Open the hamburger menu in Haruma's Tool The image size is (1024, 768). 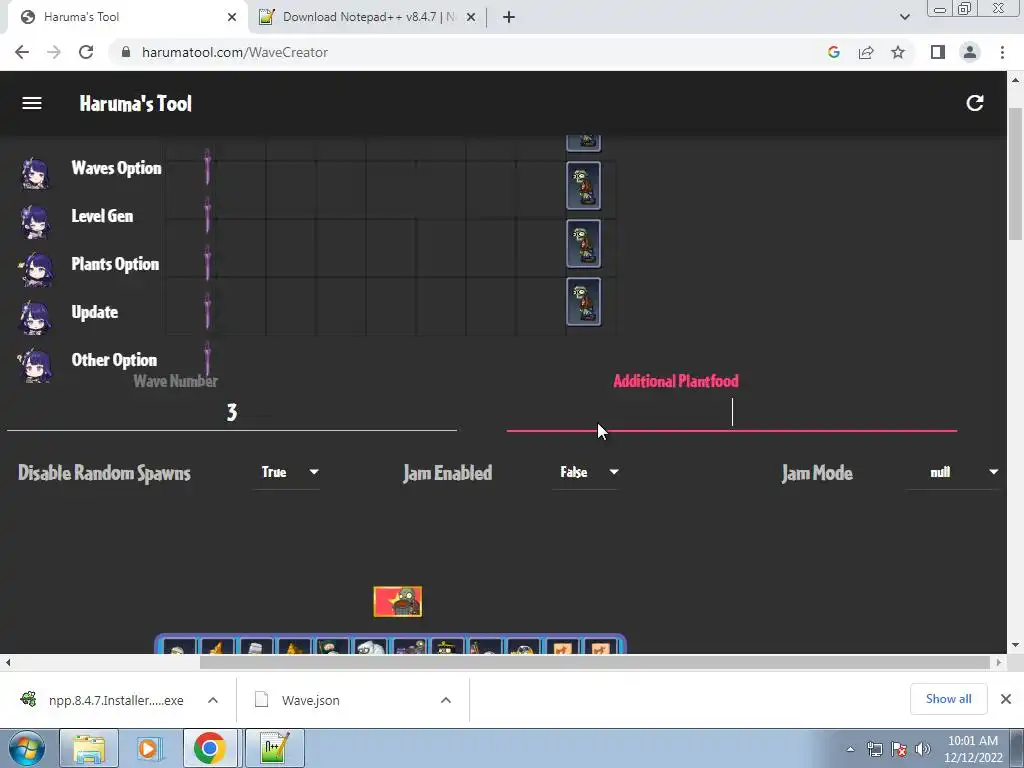pos(32,103)
